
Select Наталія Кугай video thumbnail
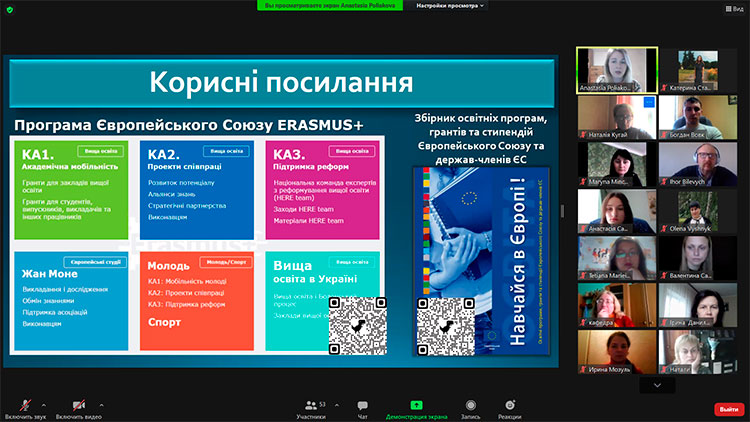(617, 117)
